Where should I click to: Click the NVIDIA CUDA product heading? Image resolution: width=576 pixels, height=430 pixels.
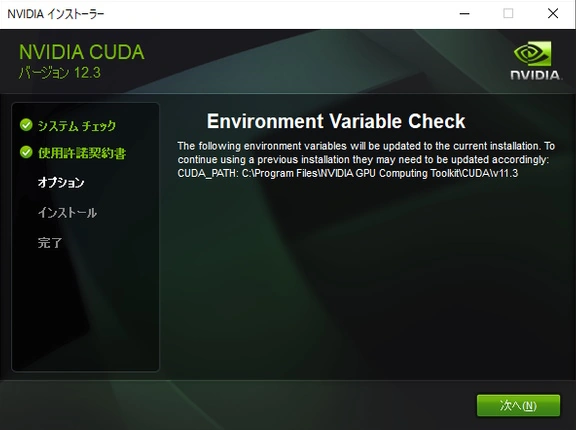(x=82, y=52)
